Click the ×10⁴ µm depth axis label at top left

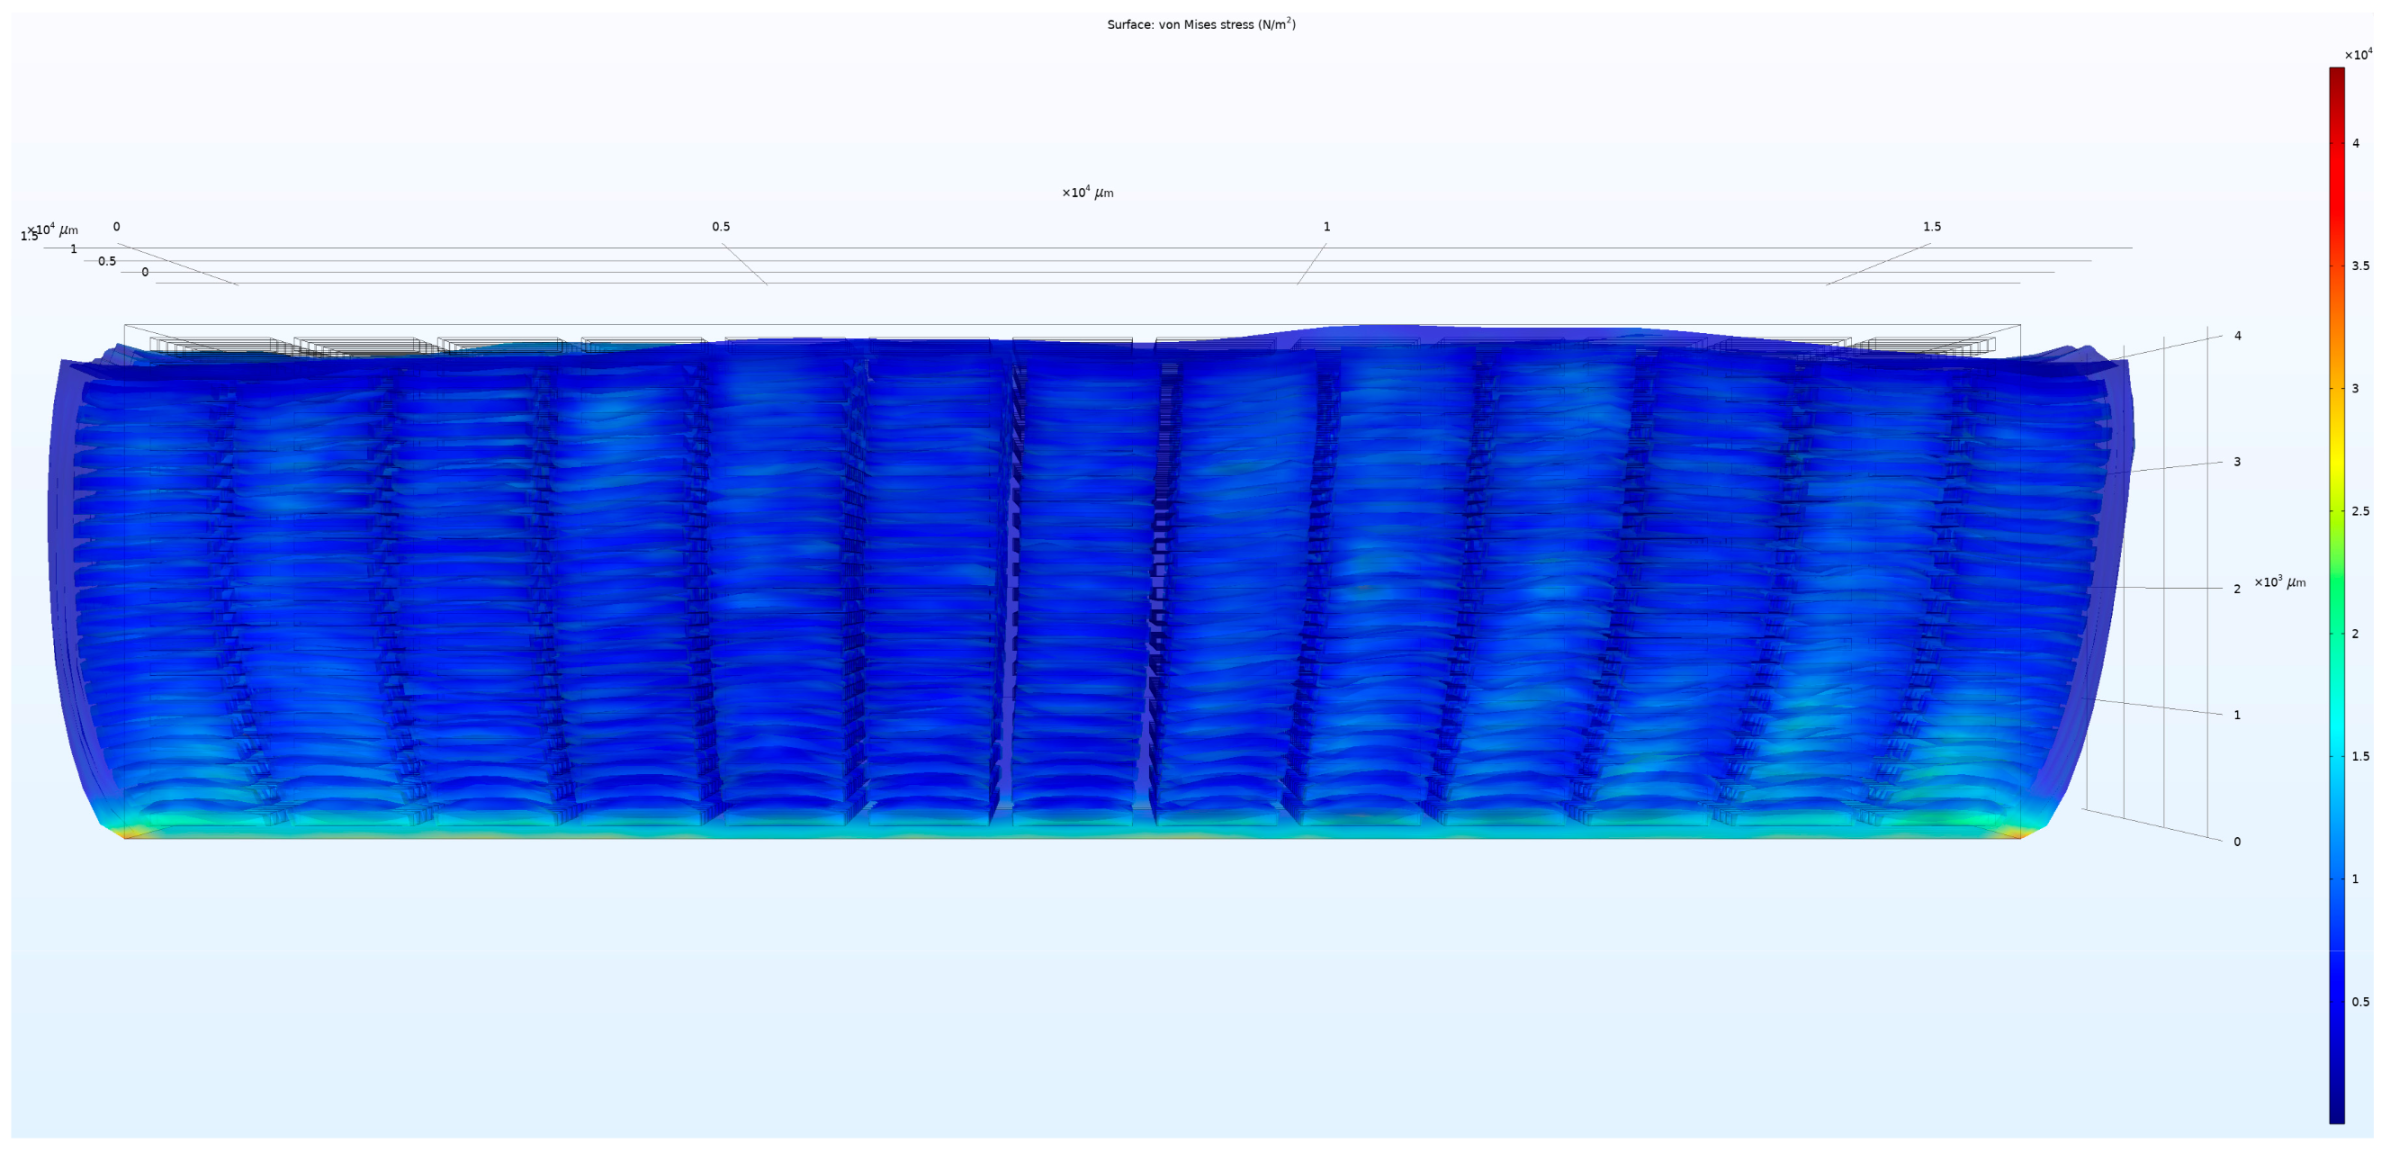pyautogui.click(x=54, y=231)
